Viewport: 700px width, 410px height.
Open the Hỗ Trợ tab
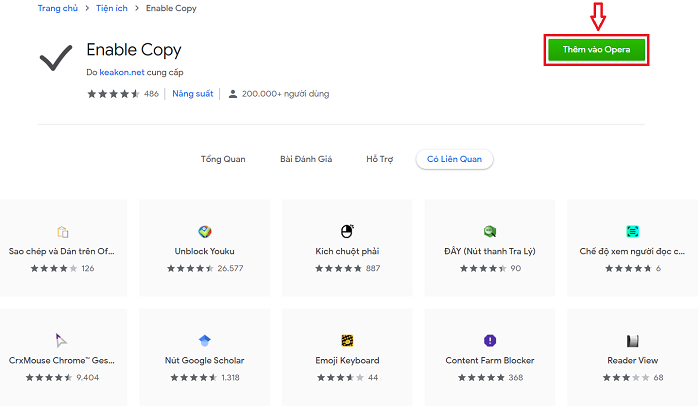[x=379, y=159]
